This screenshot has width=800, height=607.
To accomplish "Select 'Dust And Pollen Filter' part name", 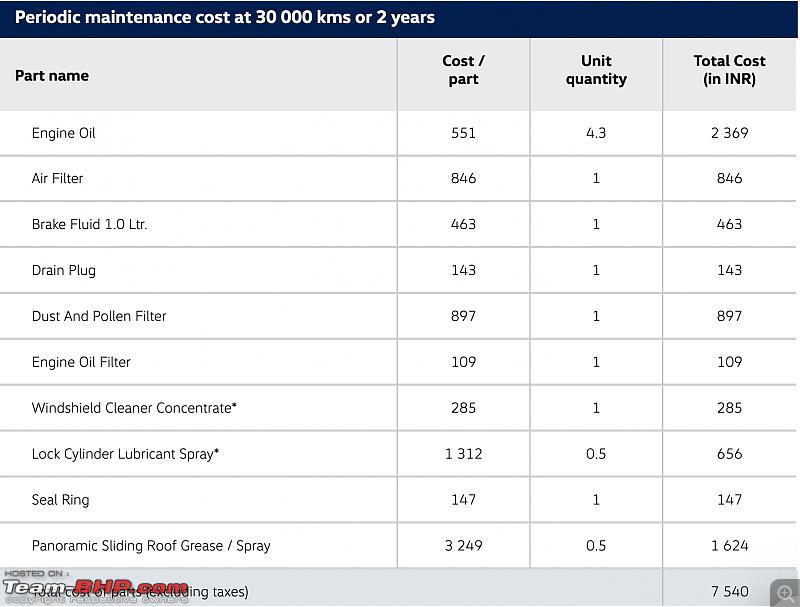I will pyautogui.click(x=99, y=316).
